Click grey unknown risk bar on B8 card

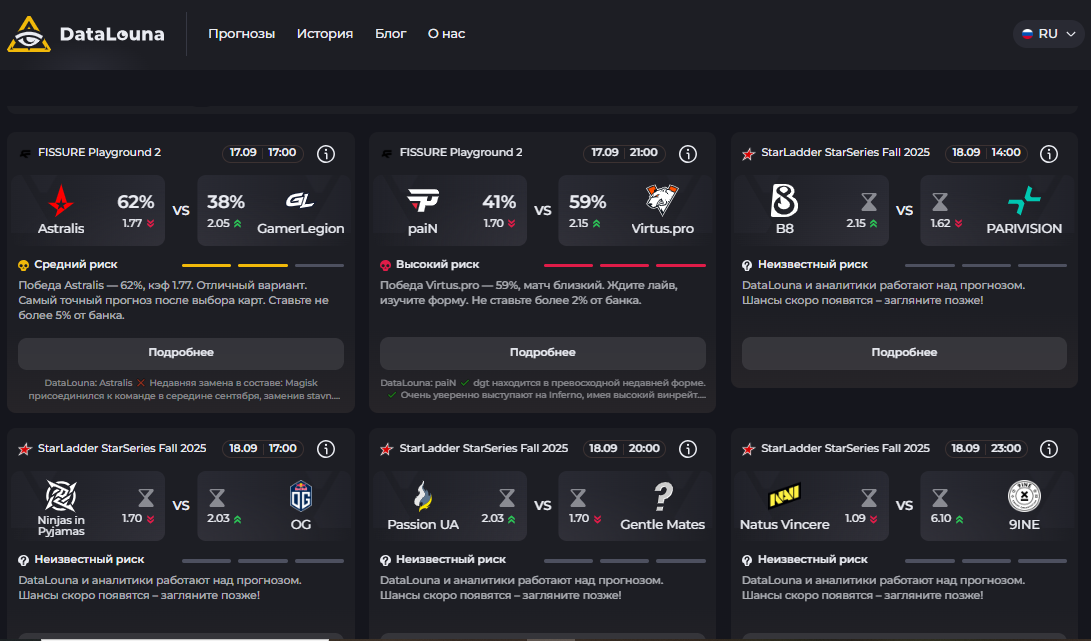(x=986, y=265)
